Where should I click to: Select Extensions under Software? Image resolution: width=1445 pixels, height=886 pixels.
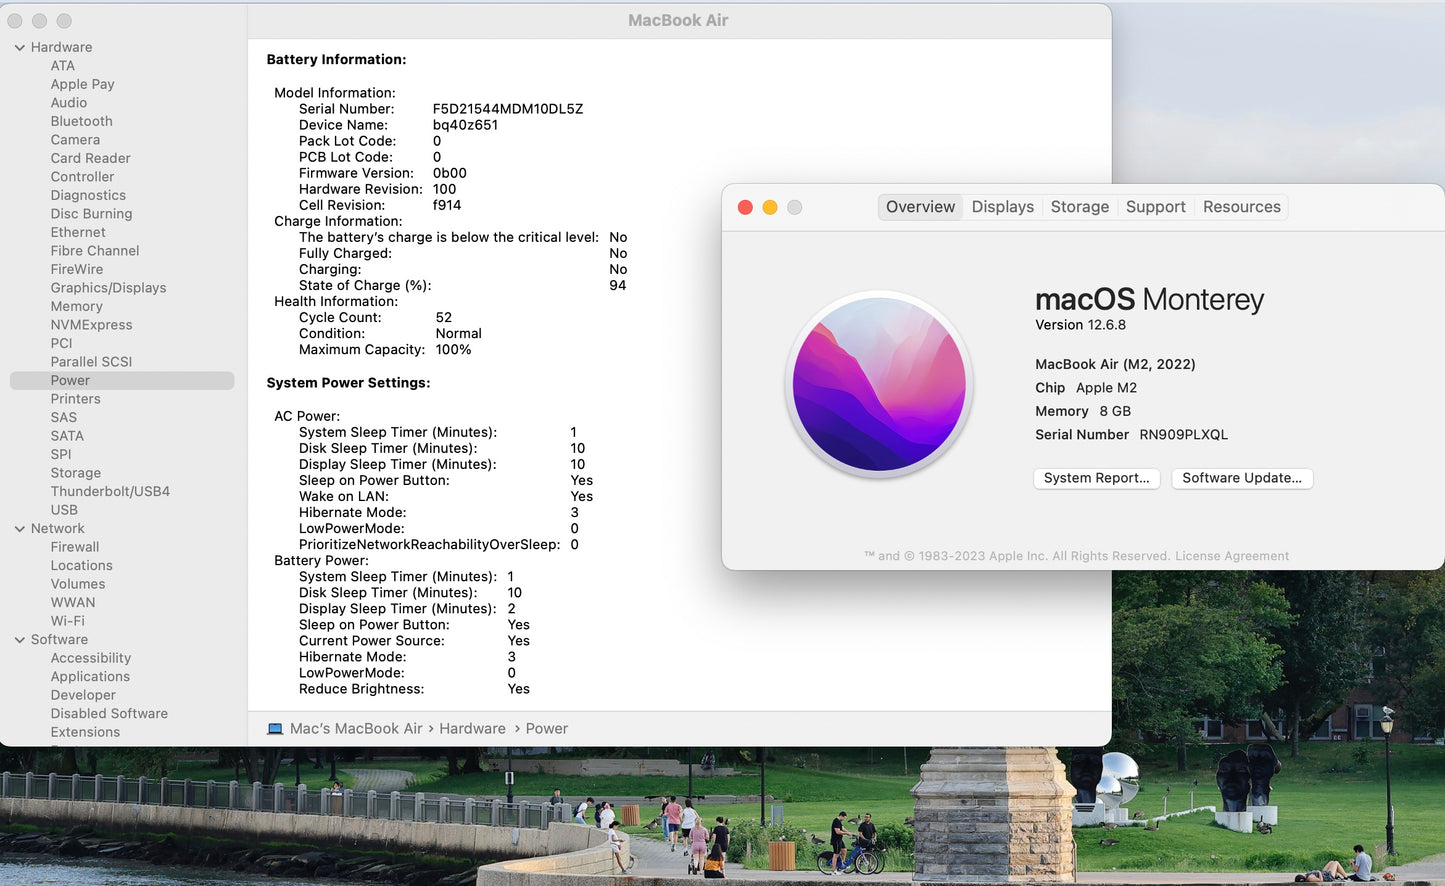pyautogui.click(x=85, y=732)
